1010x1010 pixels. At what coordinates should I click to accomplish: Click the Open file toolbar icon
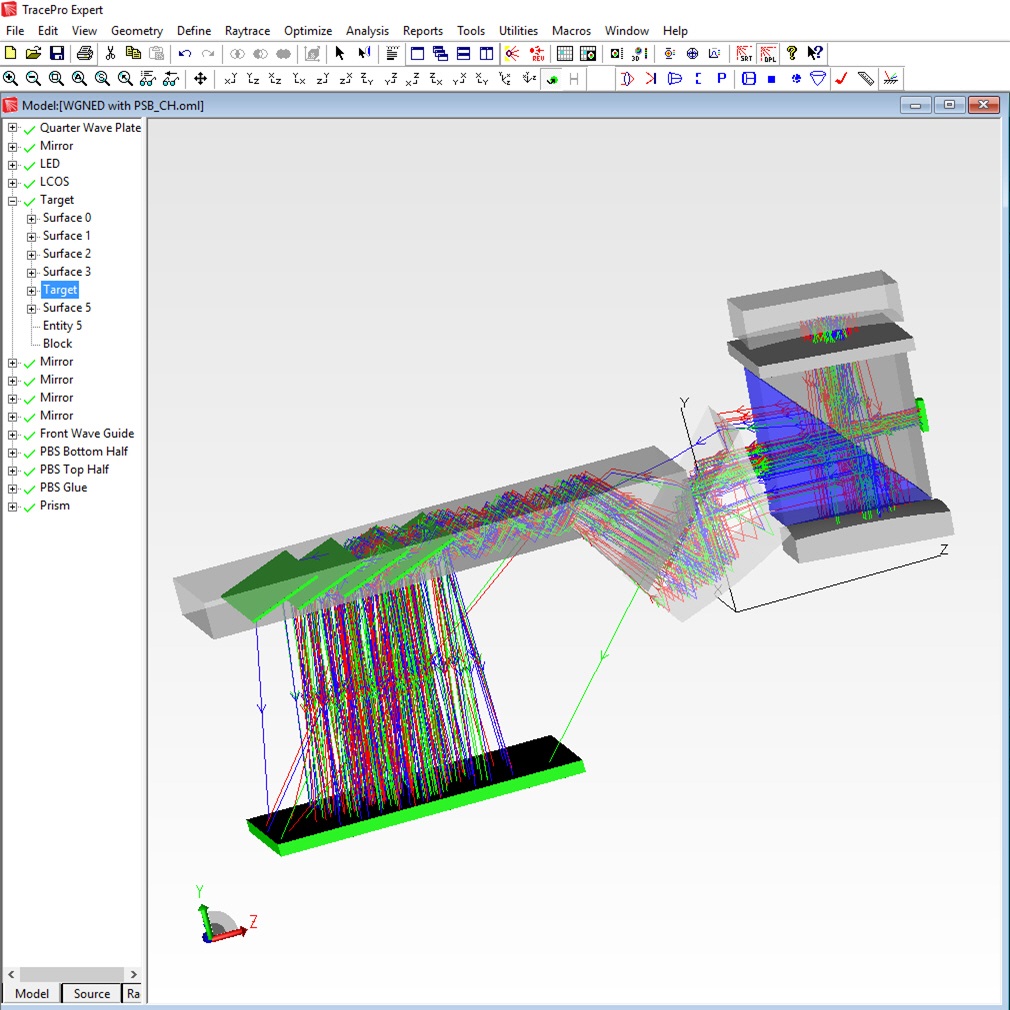36,53
